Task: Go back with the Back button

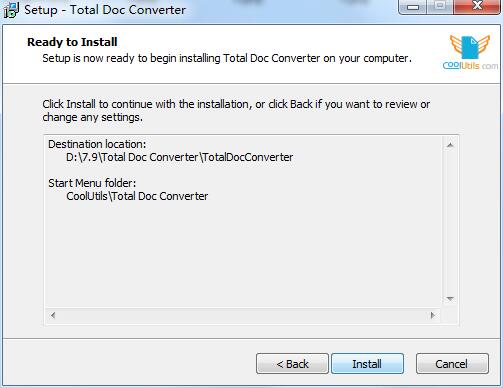Action: [292, 364]
